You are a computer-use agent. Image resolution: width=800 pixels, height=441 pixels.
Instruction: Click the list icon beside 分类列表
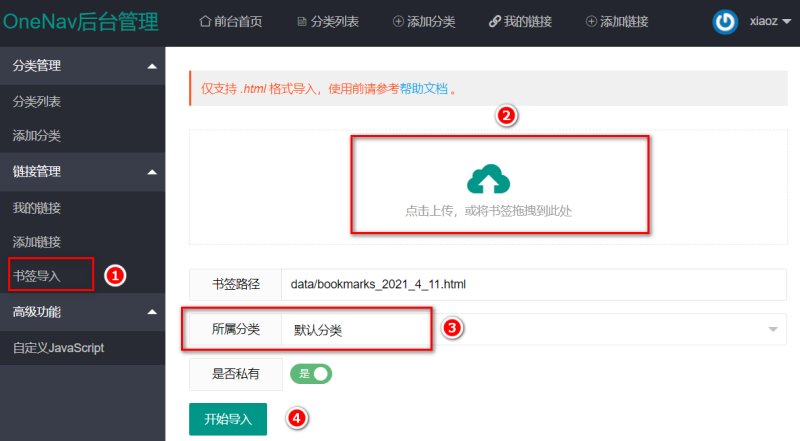pos(302,22)
